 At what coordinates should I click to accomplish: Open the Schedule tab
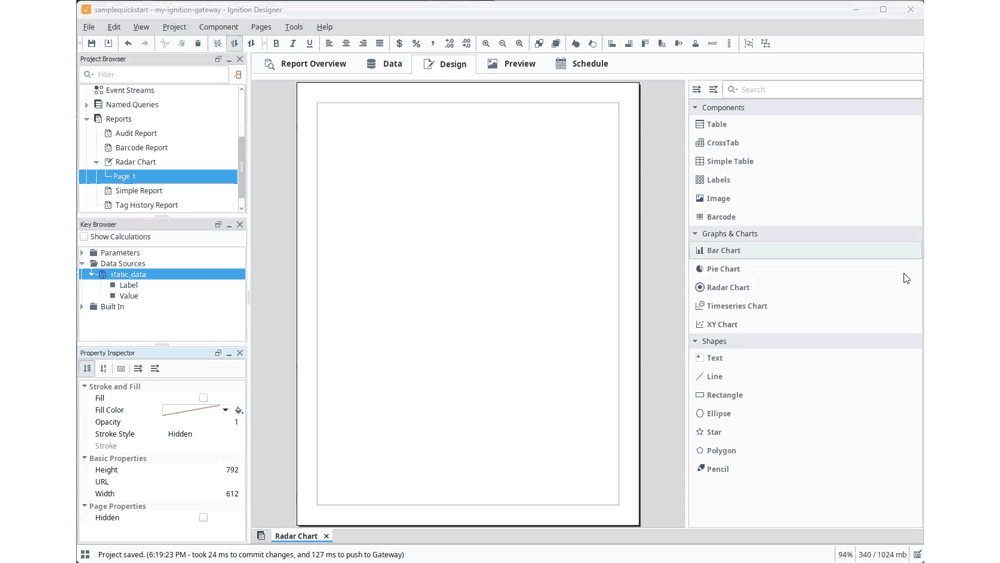tap(582, 64)
